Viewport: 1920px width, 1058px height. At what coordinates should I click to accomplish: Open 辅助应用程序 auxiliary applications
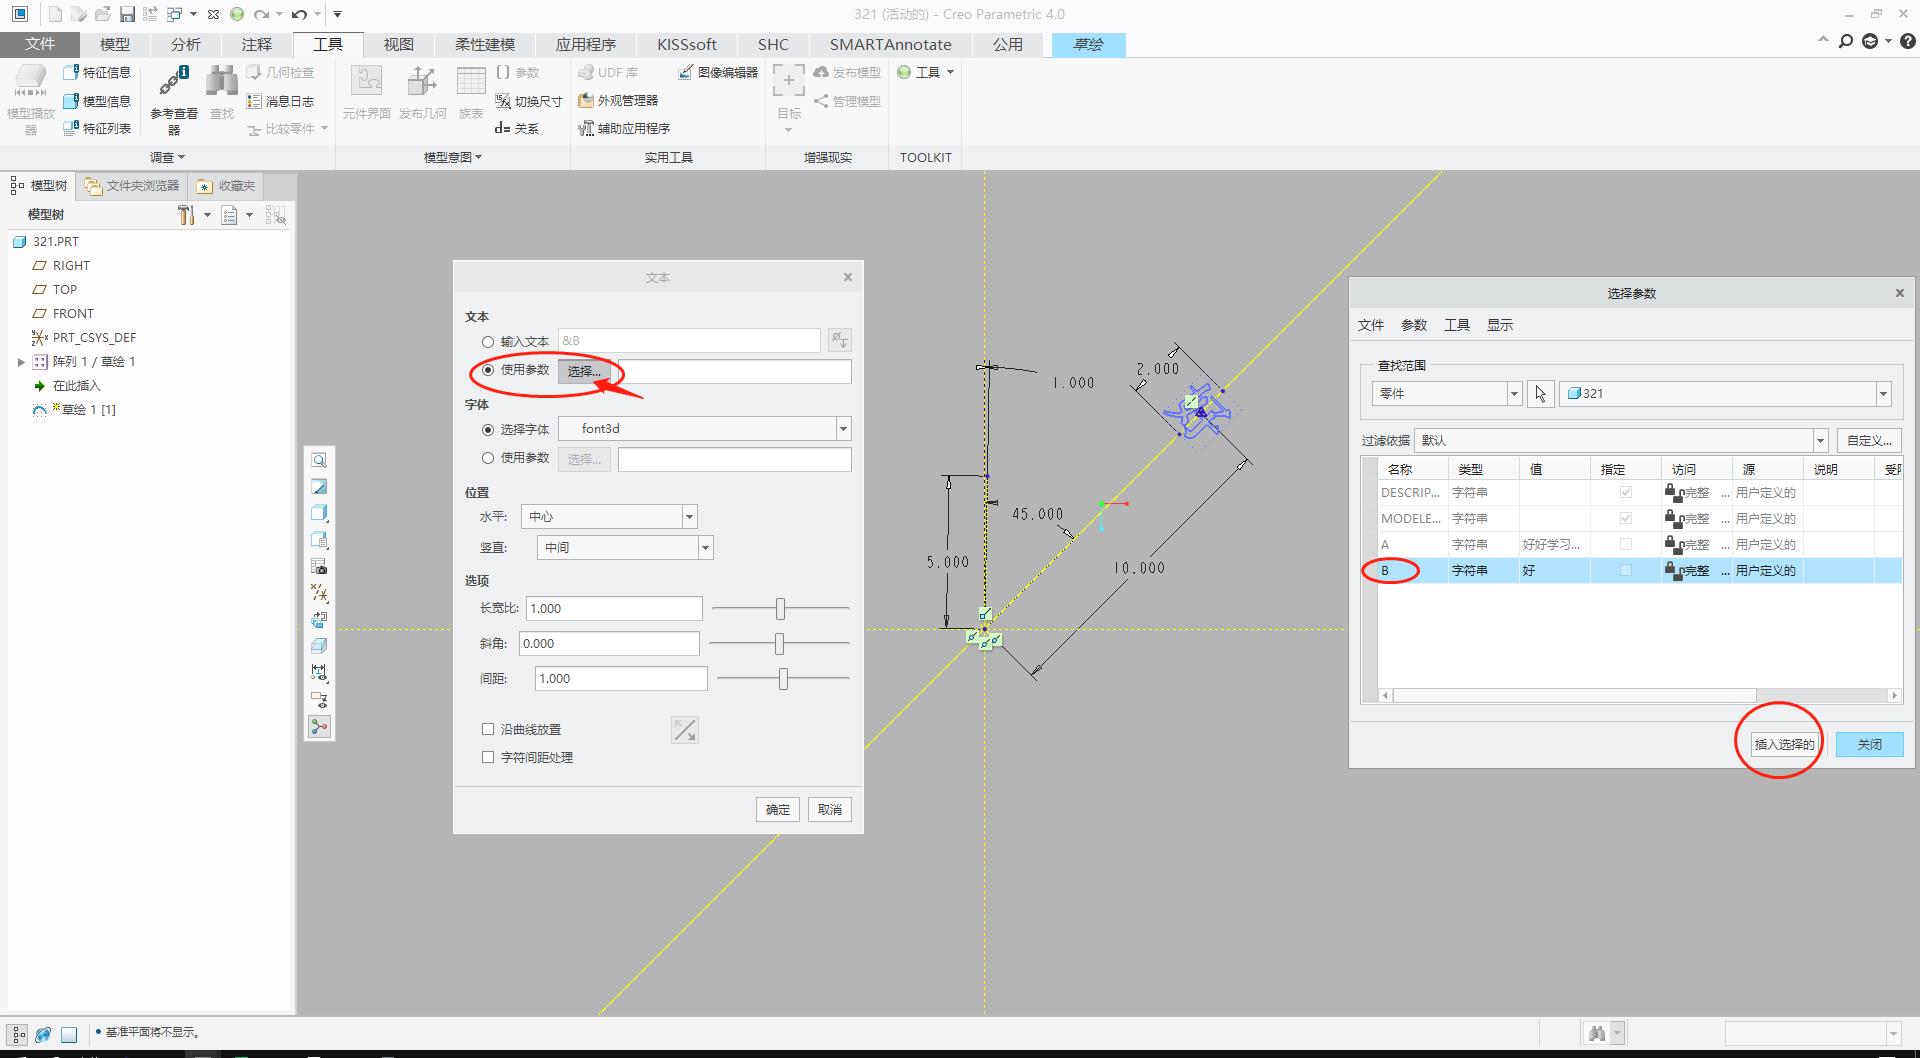click(x=624, y=128)
